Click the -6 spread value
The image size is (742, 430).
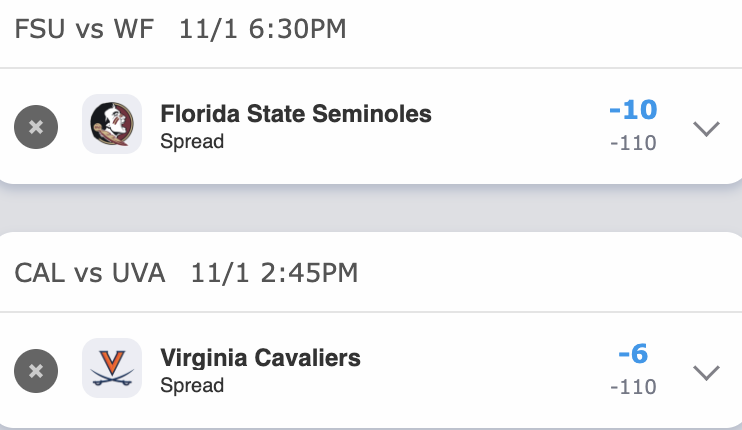(633, 354)
